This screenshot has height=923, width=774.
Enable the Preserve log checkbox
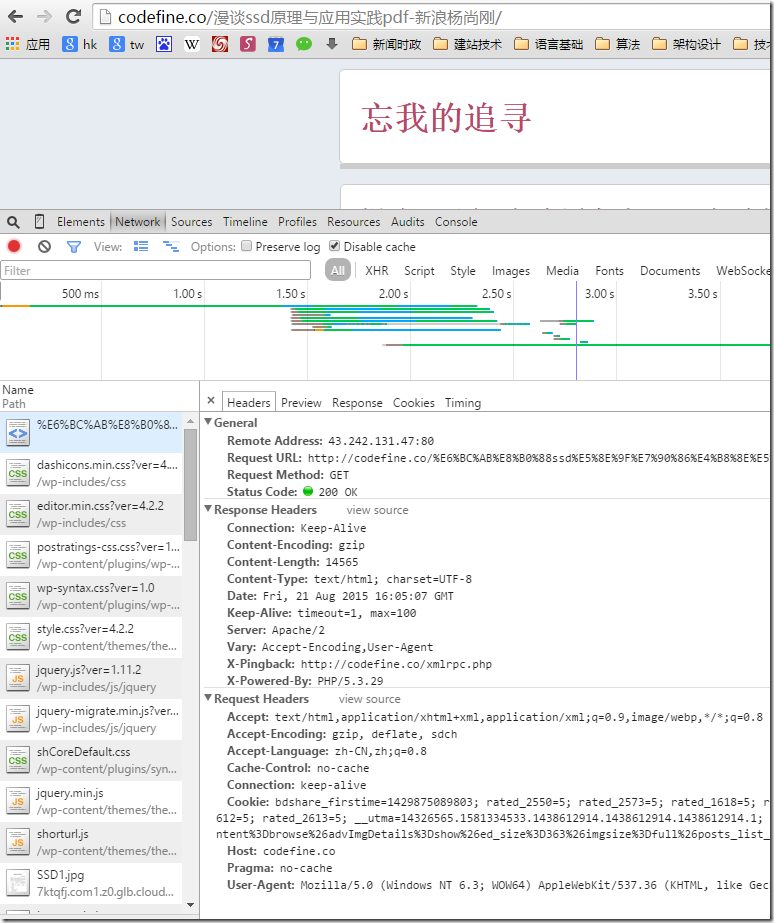247,247
